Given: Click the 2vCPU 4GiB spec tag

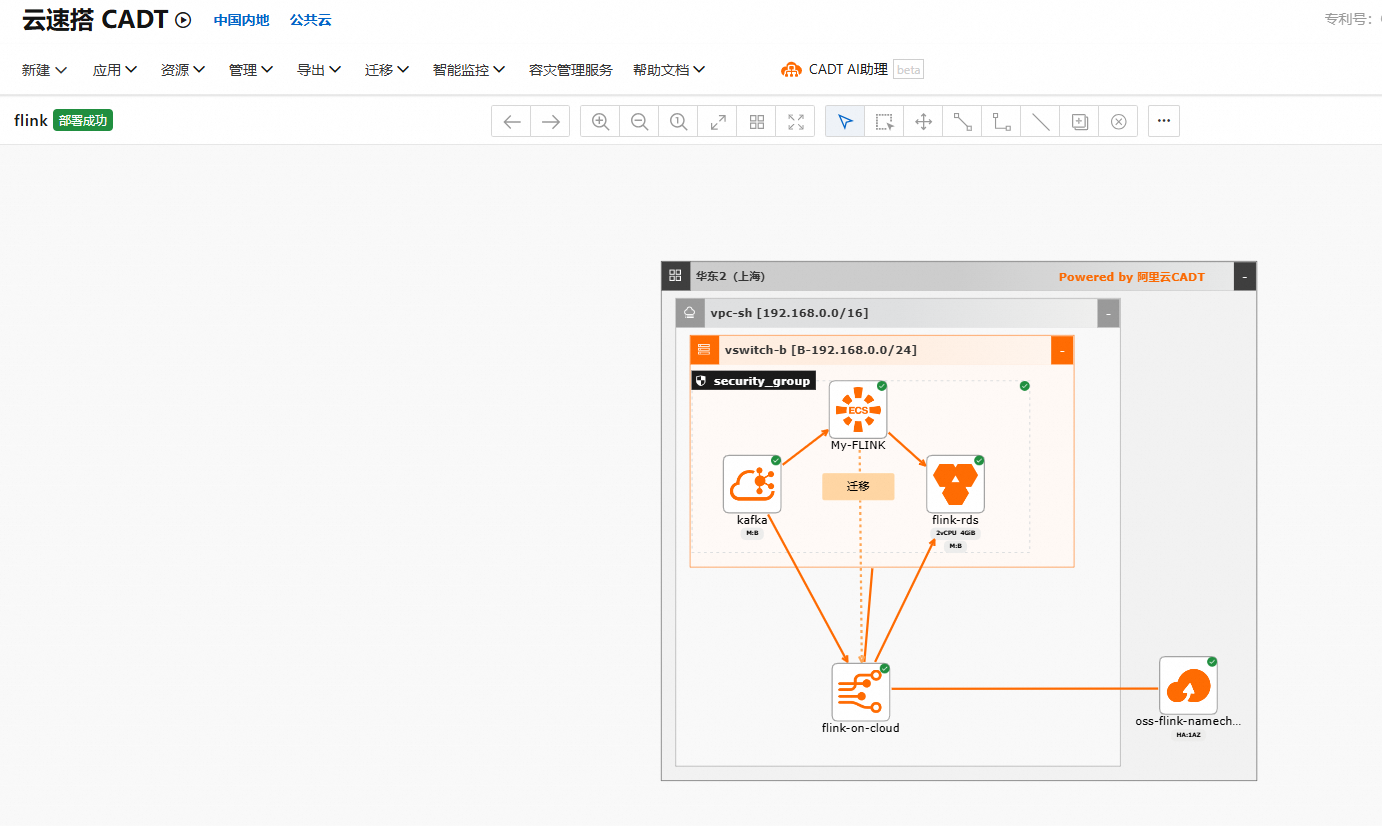Looking at the screenshot, I should pos(955,534).
